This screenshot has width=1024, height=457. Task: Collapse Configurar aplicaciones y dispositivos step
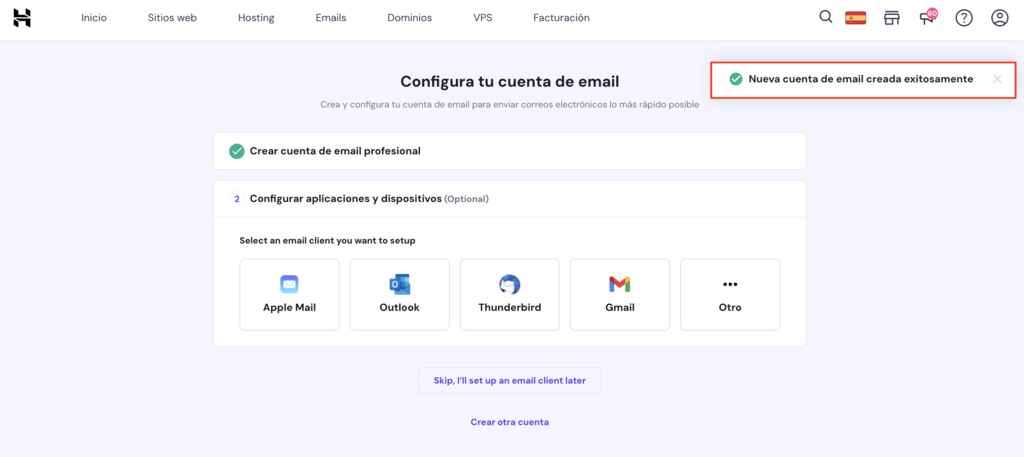pyautogui.click(x=509, y=199)
